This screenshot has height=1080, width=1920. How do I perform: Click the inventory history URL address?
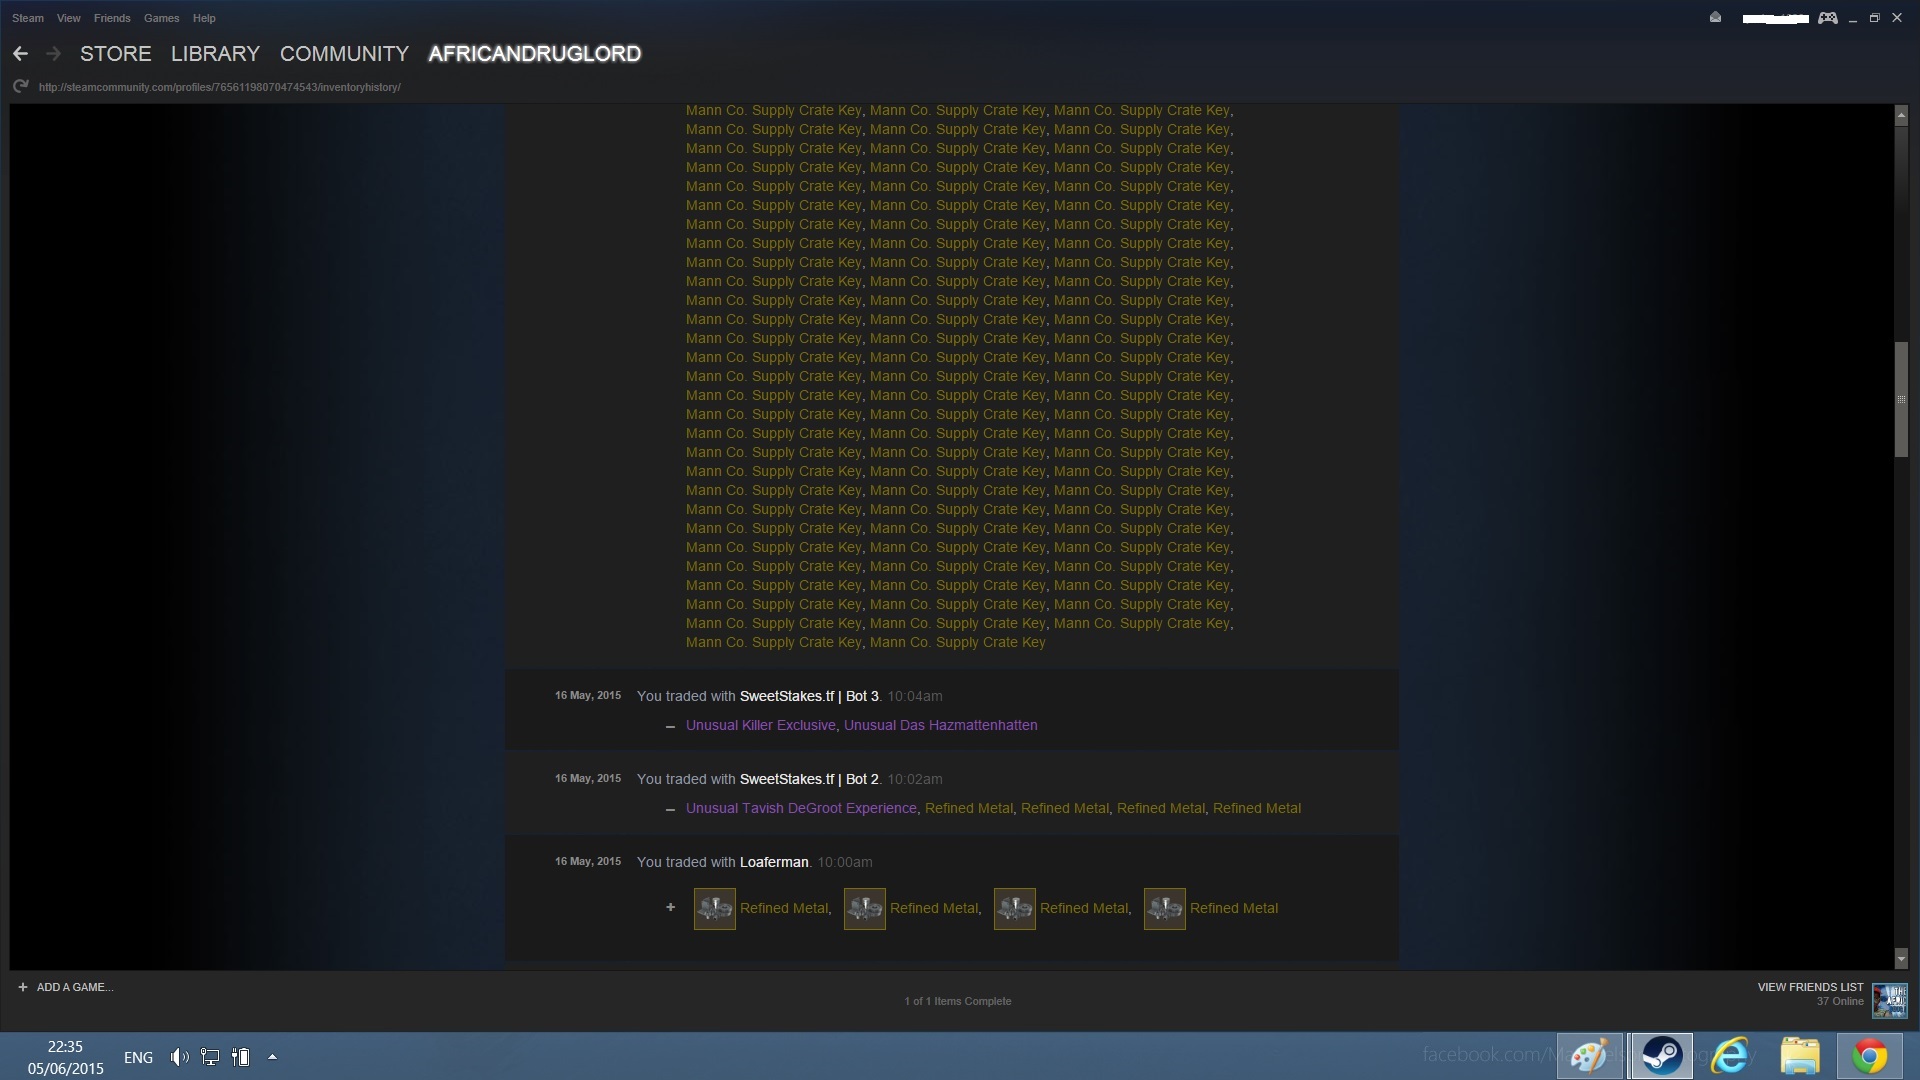[220, 87]
